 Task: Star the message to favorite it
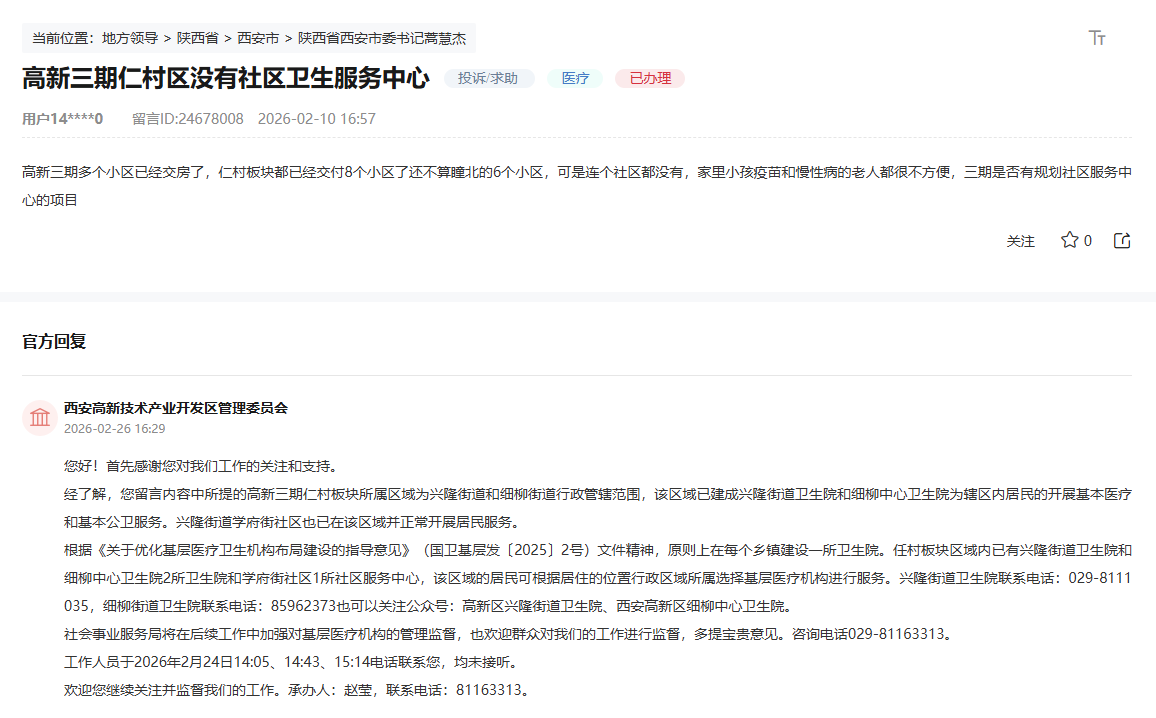[1067, 241]
